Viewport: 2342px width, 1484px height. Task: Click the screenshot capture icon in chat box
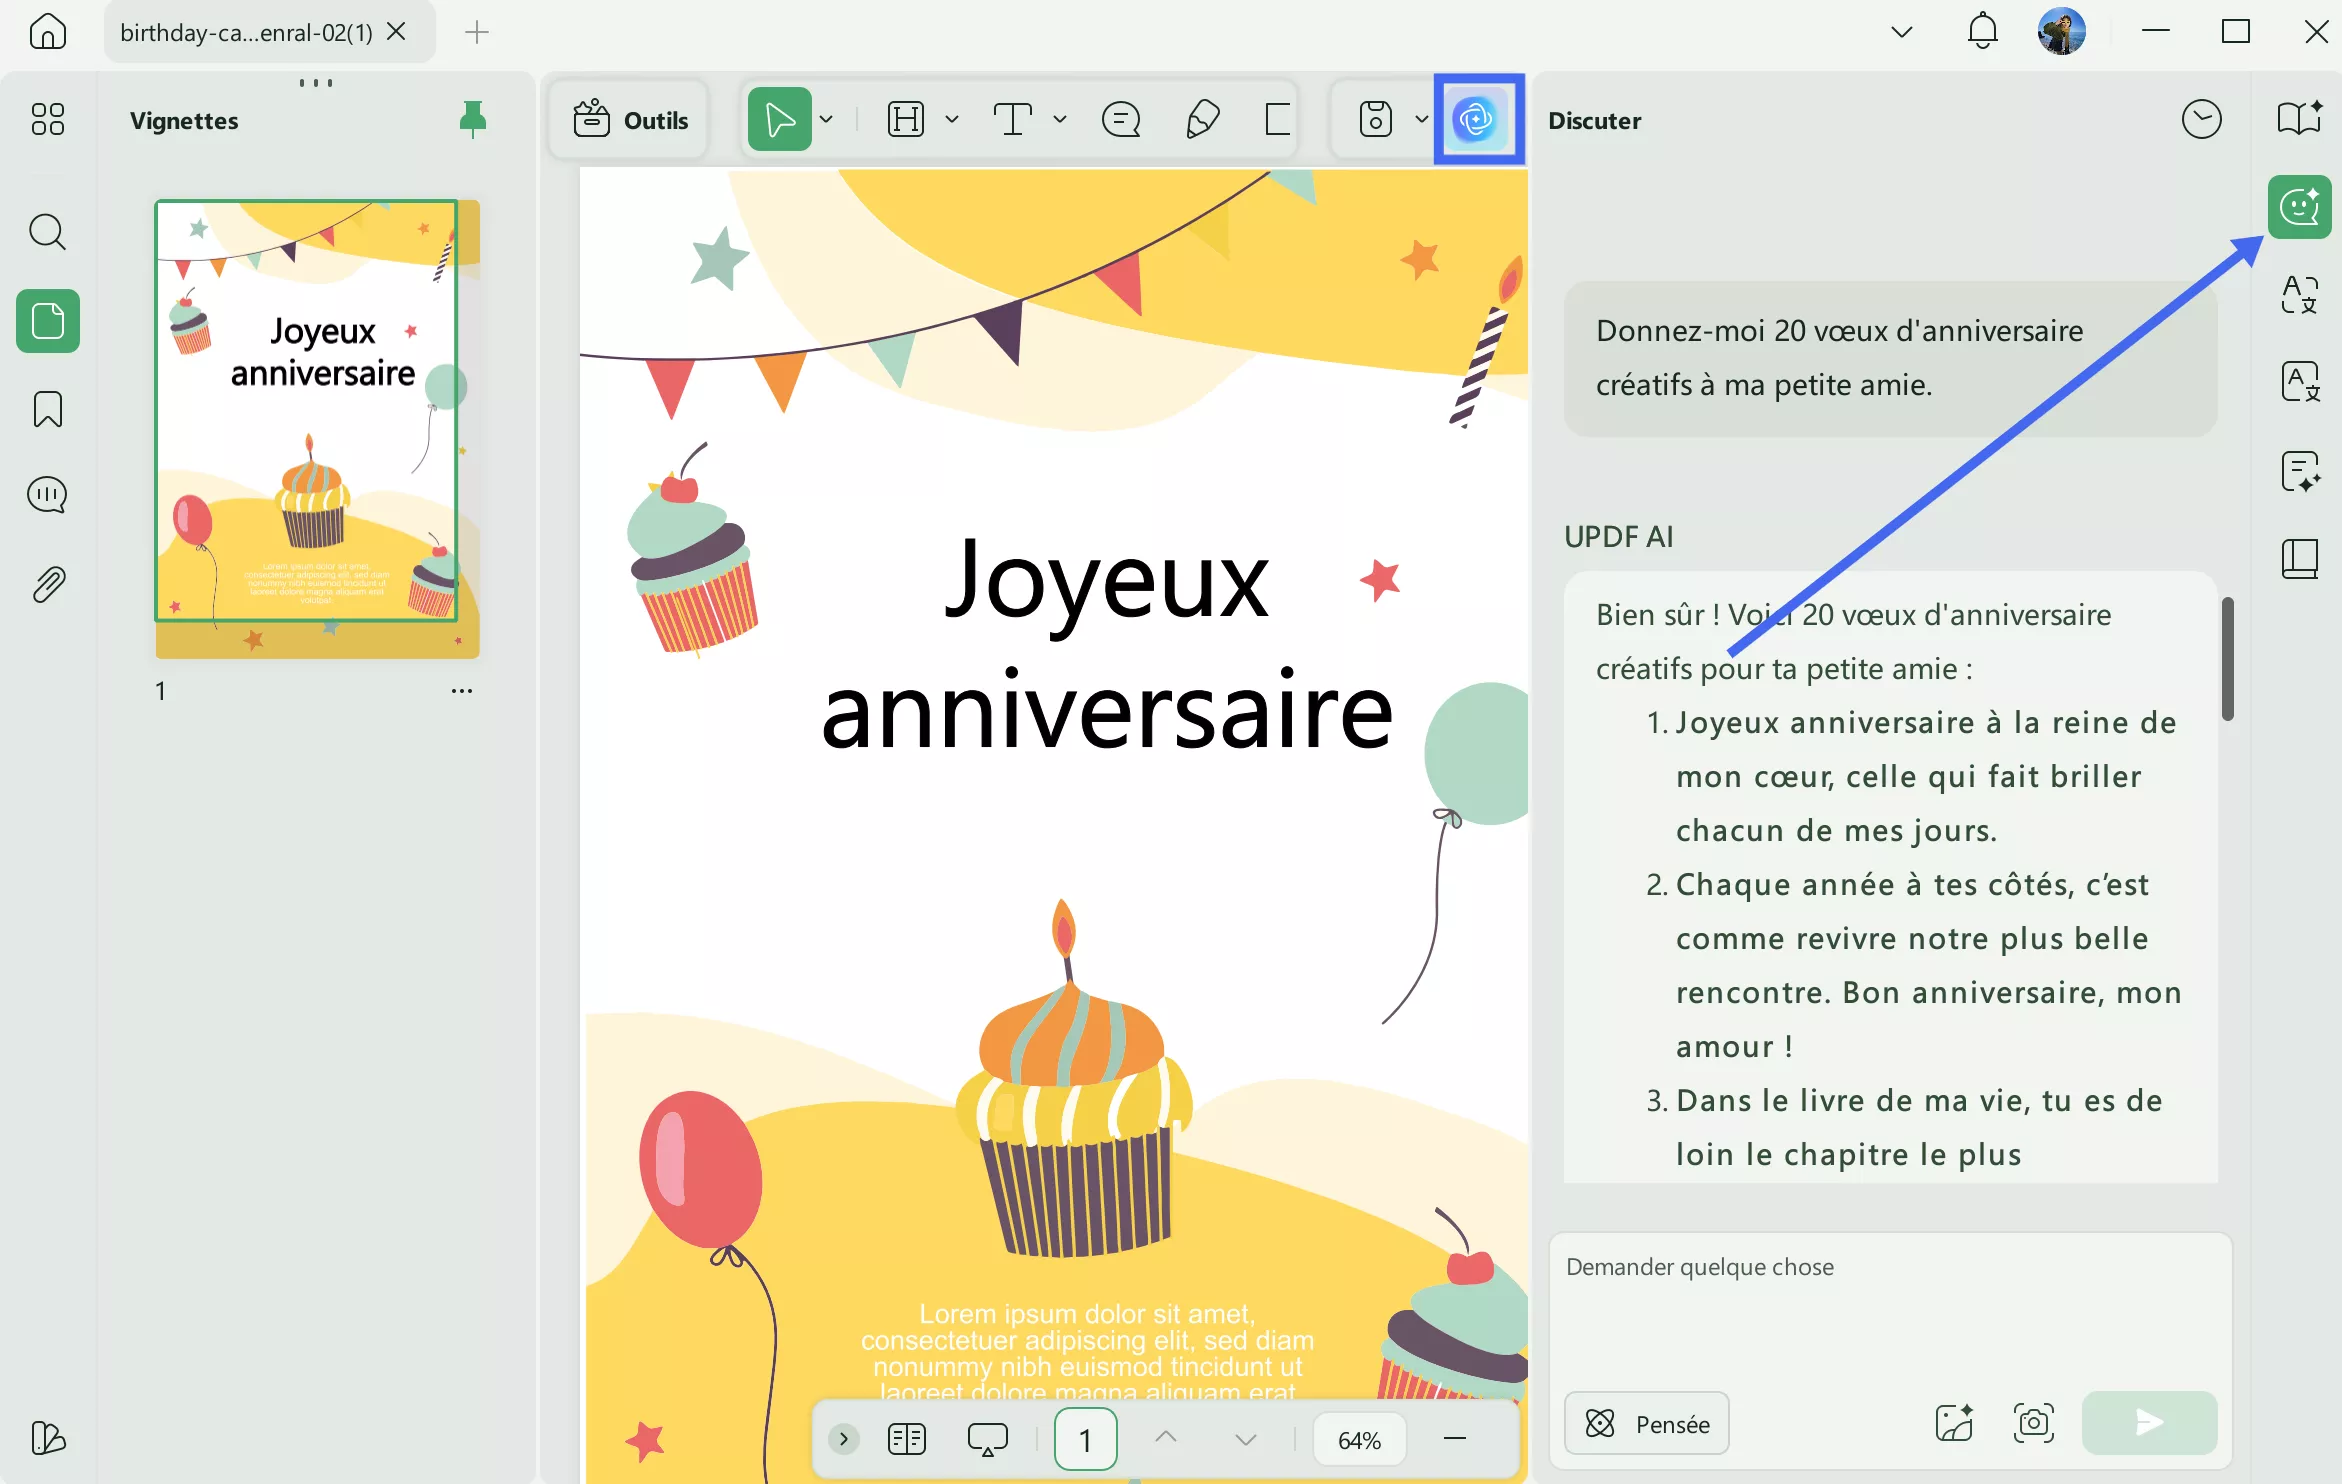(2033, 1422)
